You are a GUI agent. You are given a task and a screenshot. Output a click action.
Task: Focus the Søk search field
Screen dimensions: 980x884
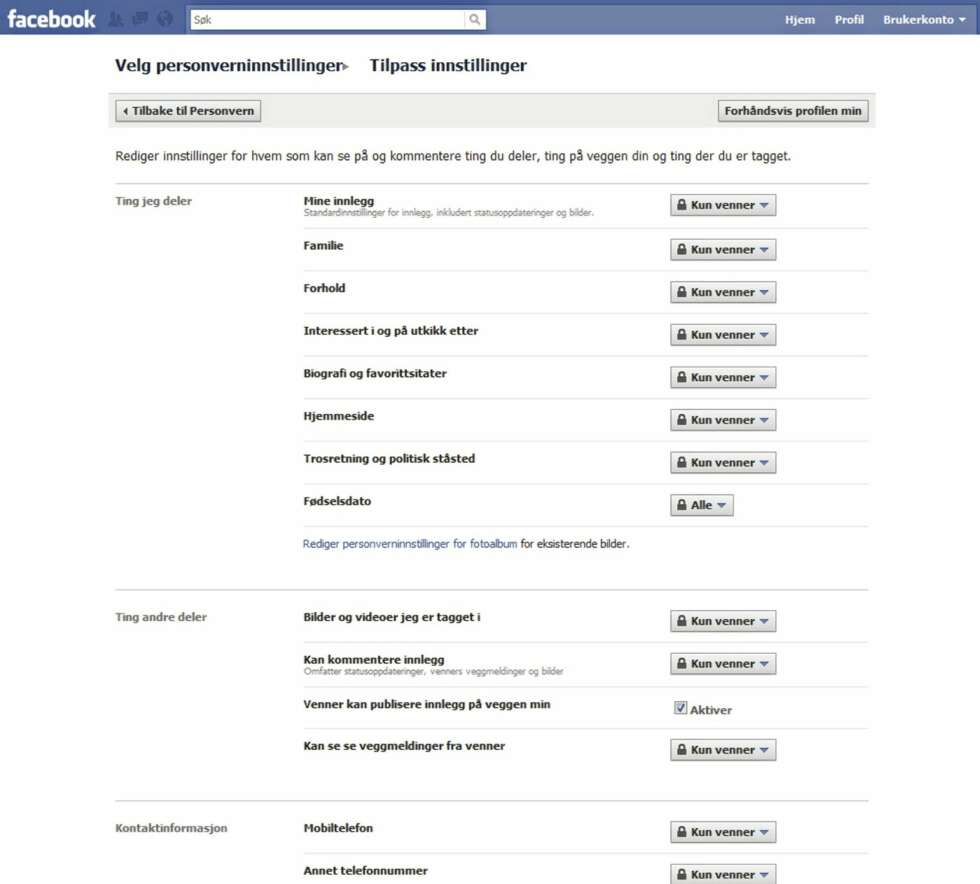[x=328, y=19]
